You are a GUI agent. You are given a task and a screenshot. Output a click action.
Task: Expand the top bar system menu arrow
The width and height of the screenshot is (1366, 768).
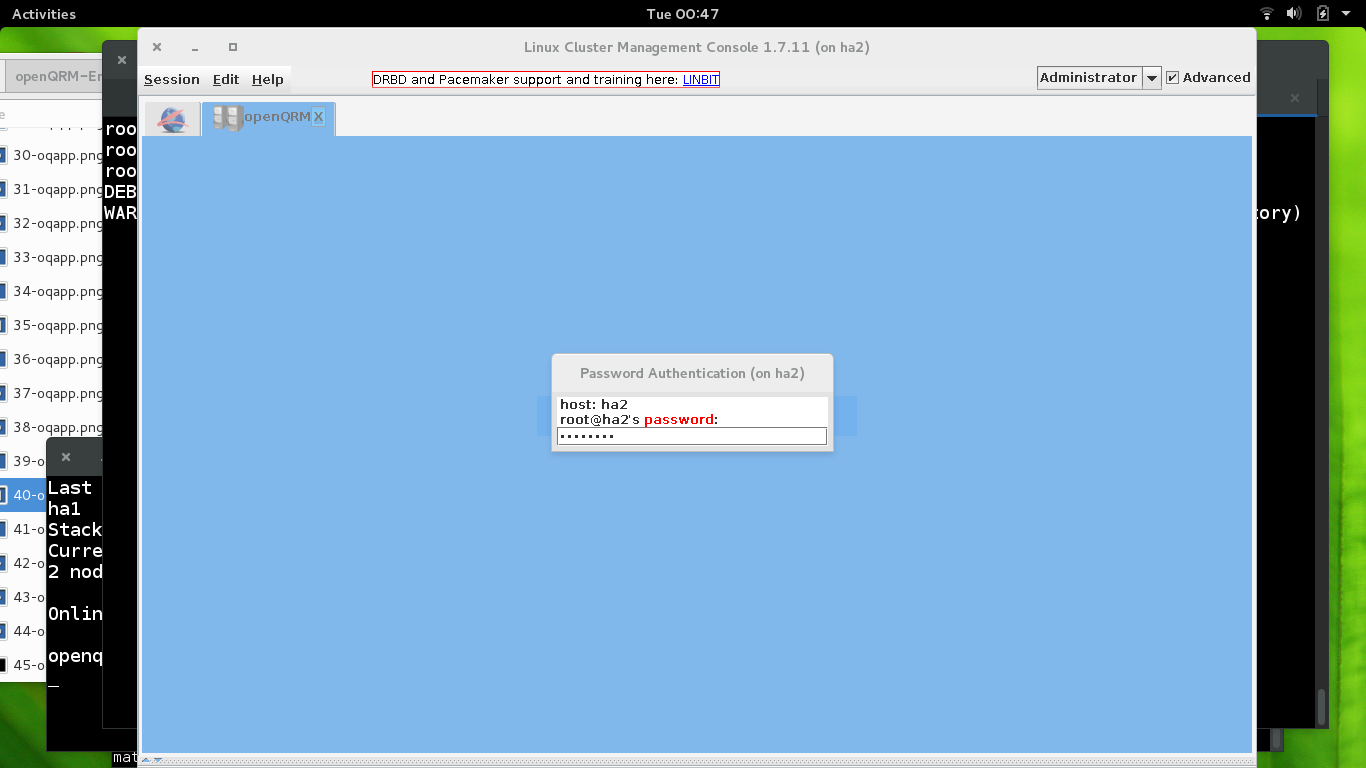(1346, 14)
